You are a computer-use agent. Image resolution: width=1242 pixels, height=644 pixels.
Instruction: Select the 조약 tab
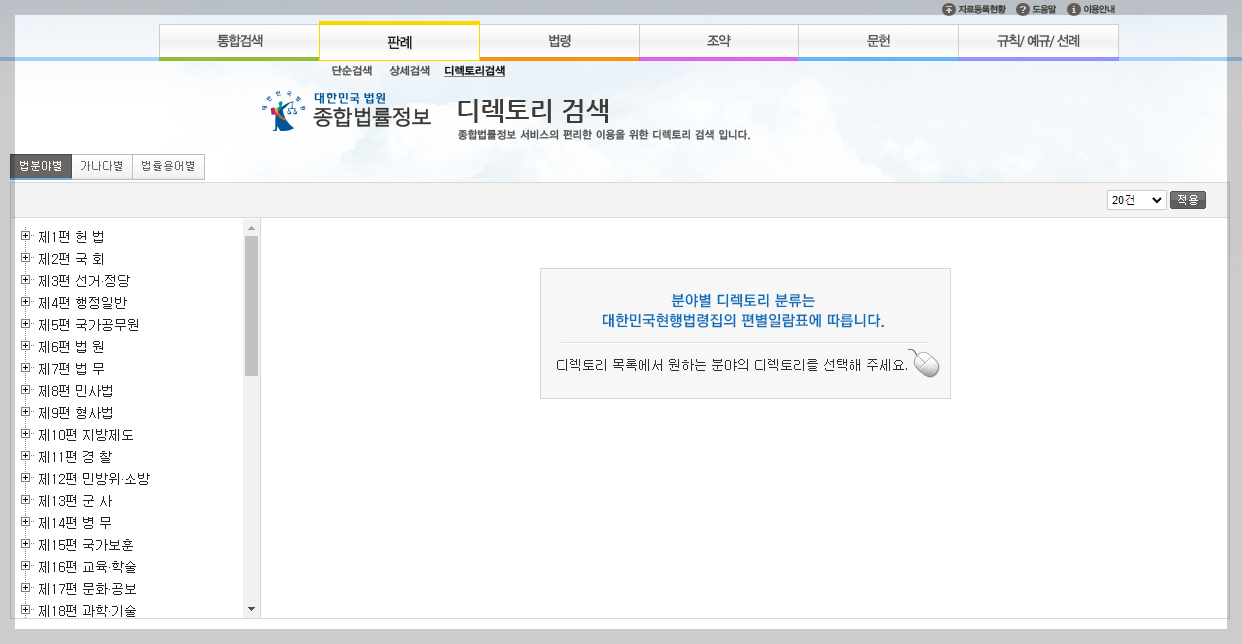click(x=718, y=42)
